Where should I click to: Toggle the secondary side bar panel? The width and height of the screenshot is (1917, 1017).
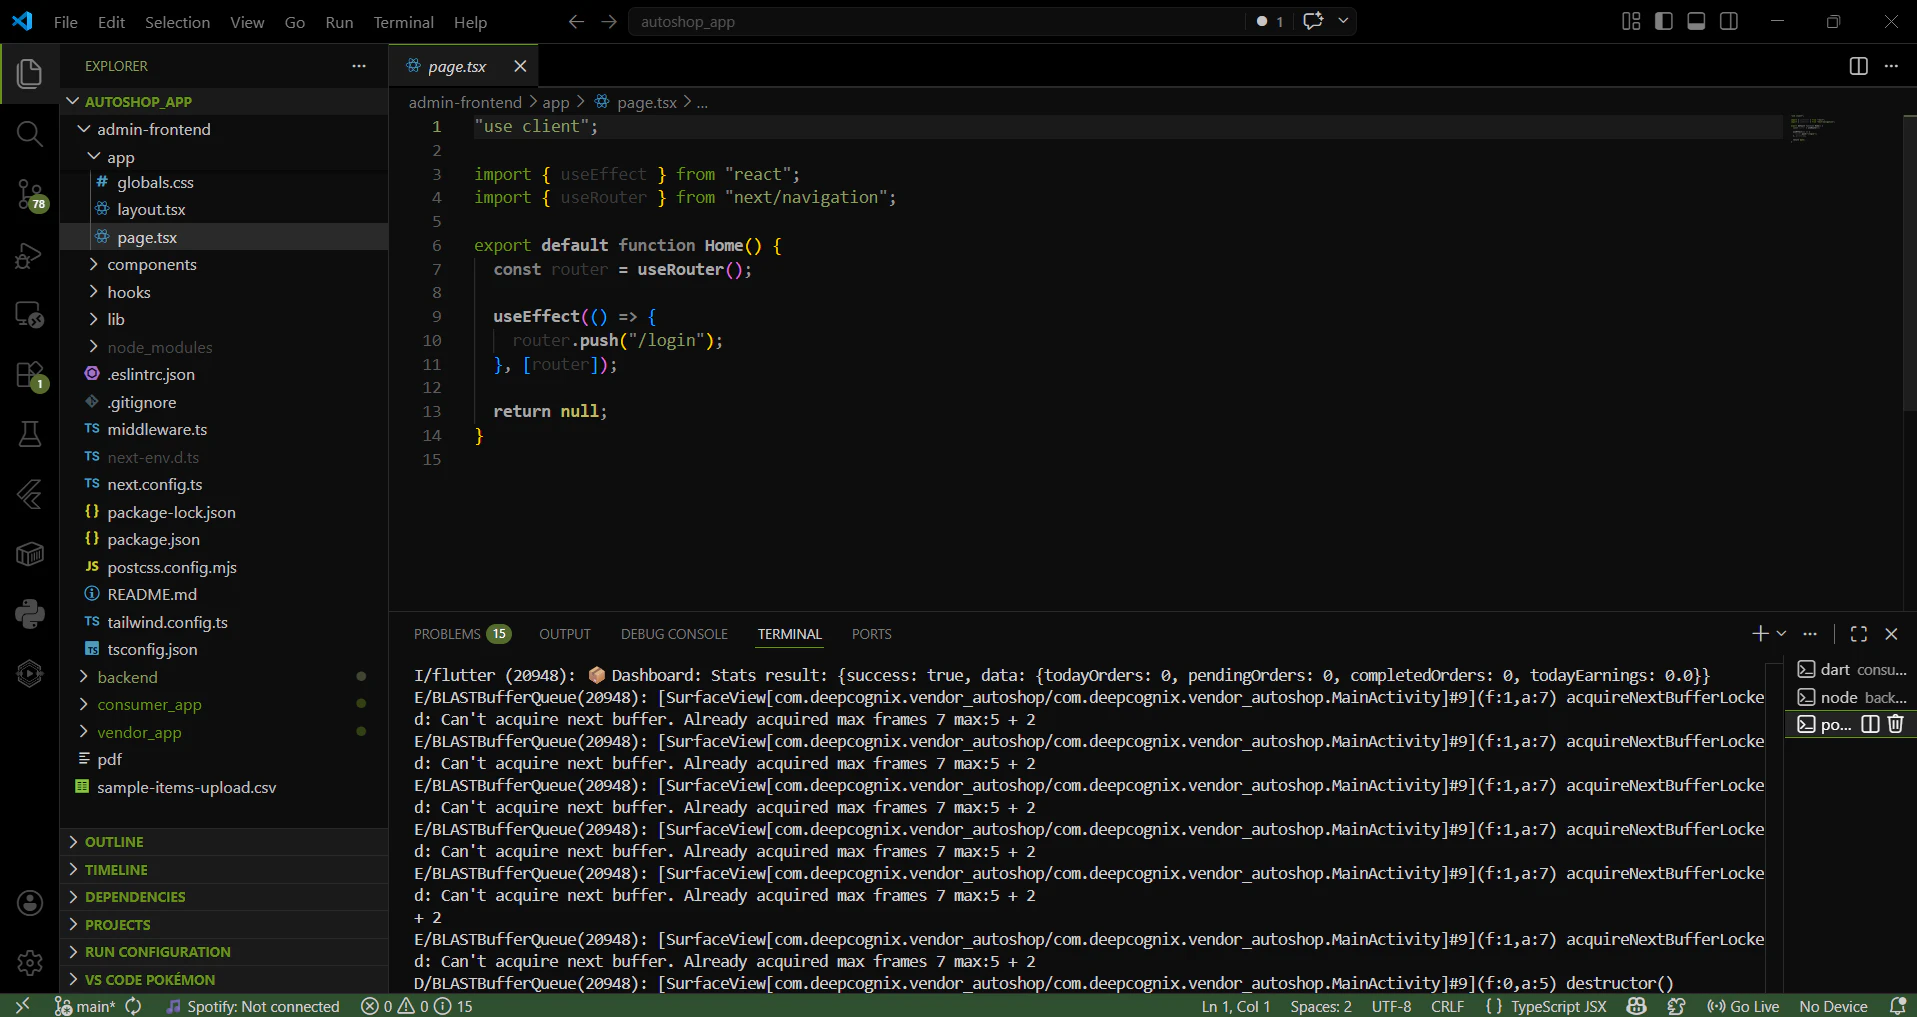(1730, 21)
